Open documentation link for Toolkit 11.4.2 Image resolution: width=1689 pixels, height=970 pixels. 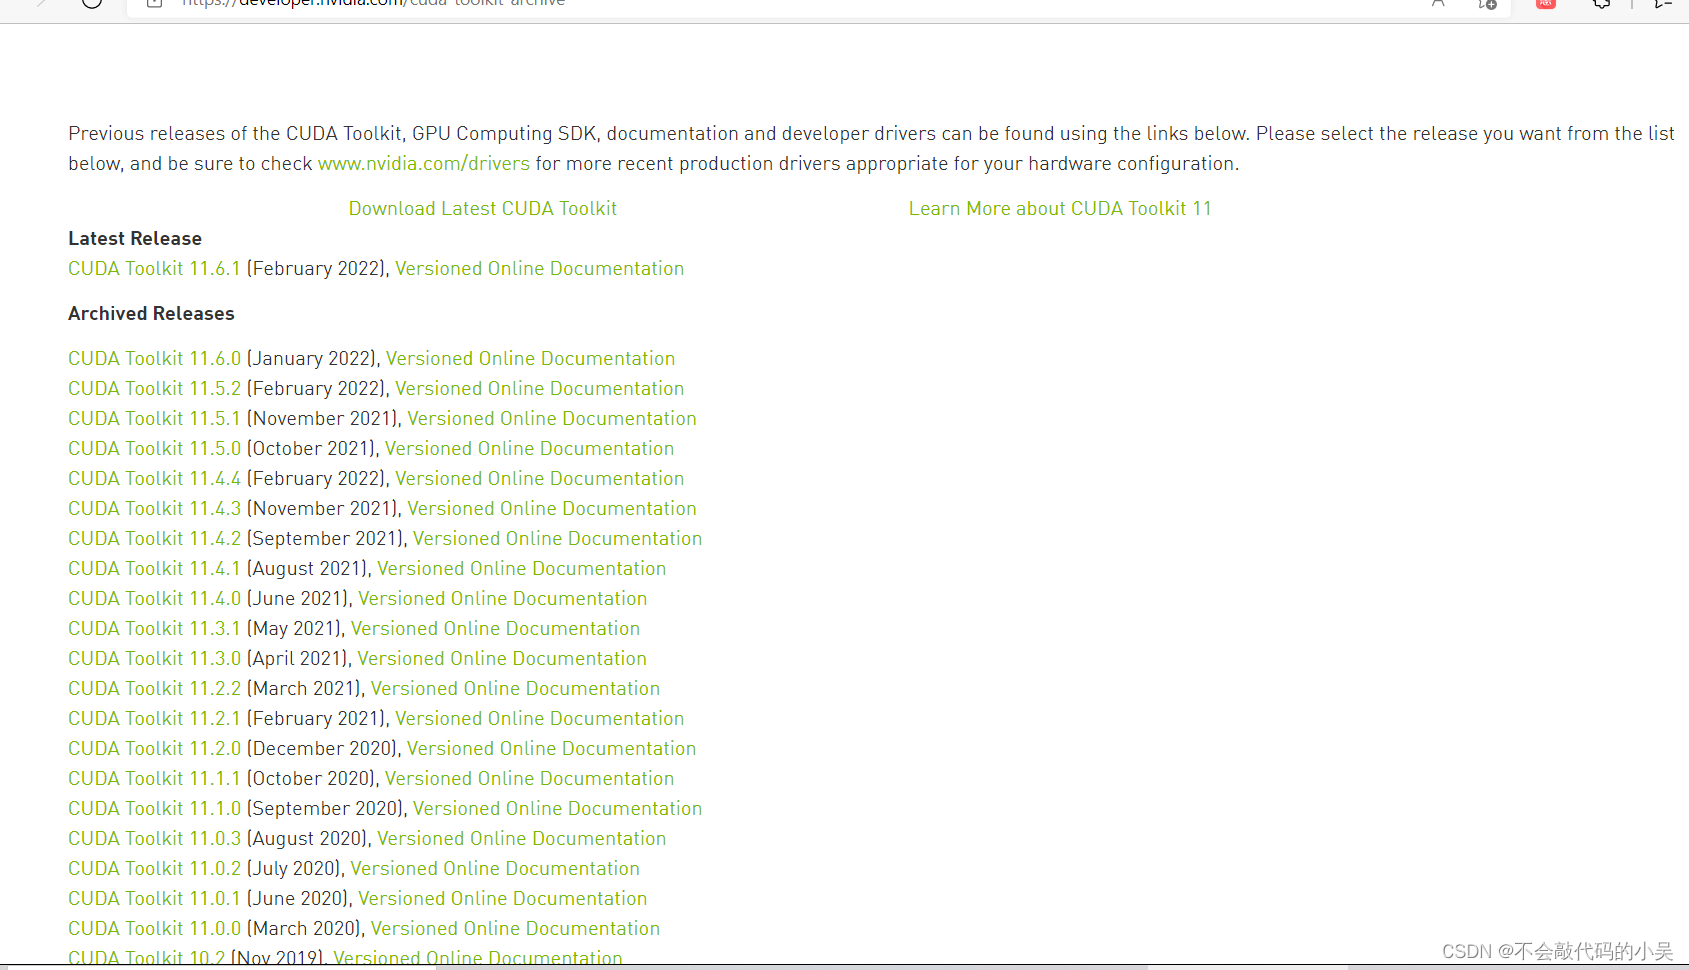click(x=558, y=539)
